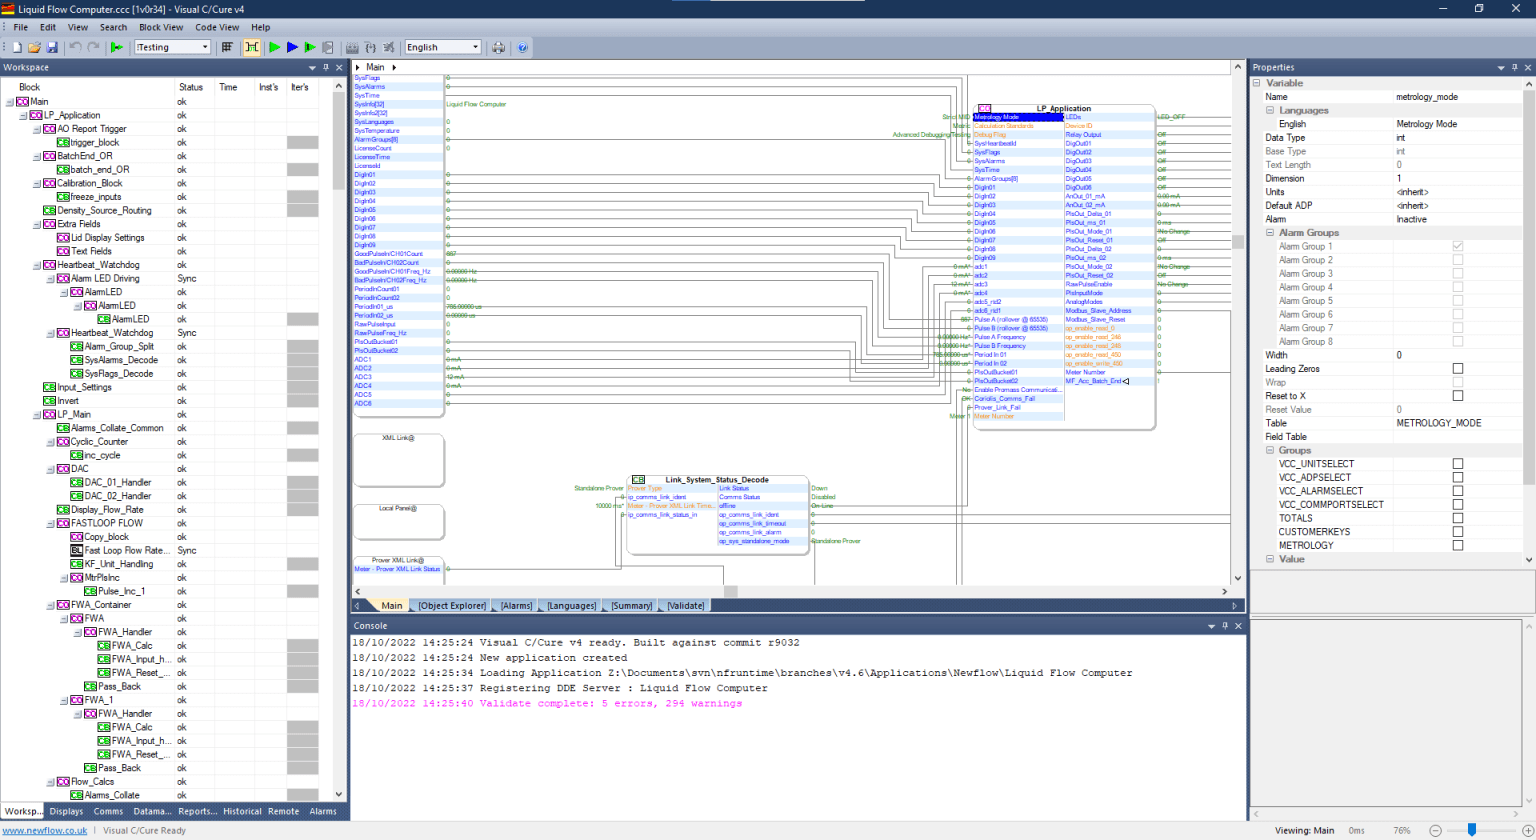Switch to the [Validate] tab
This screenshot has height=840, width=1536.
point(686,606)
